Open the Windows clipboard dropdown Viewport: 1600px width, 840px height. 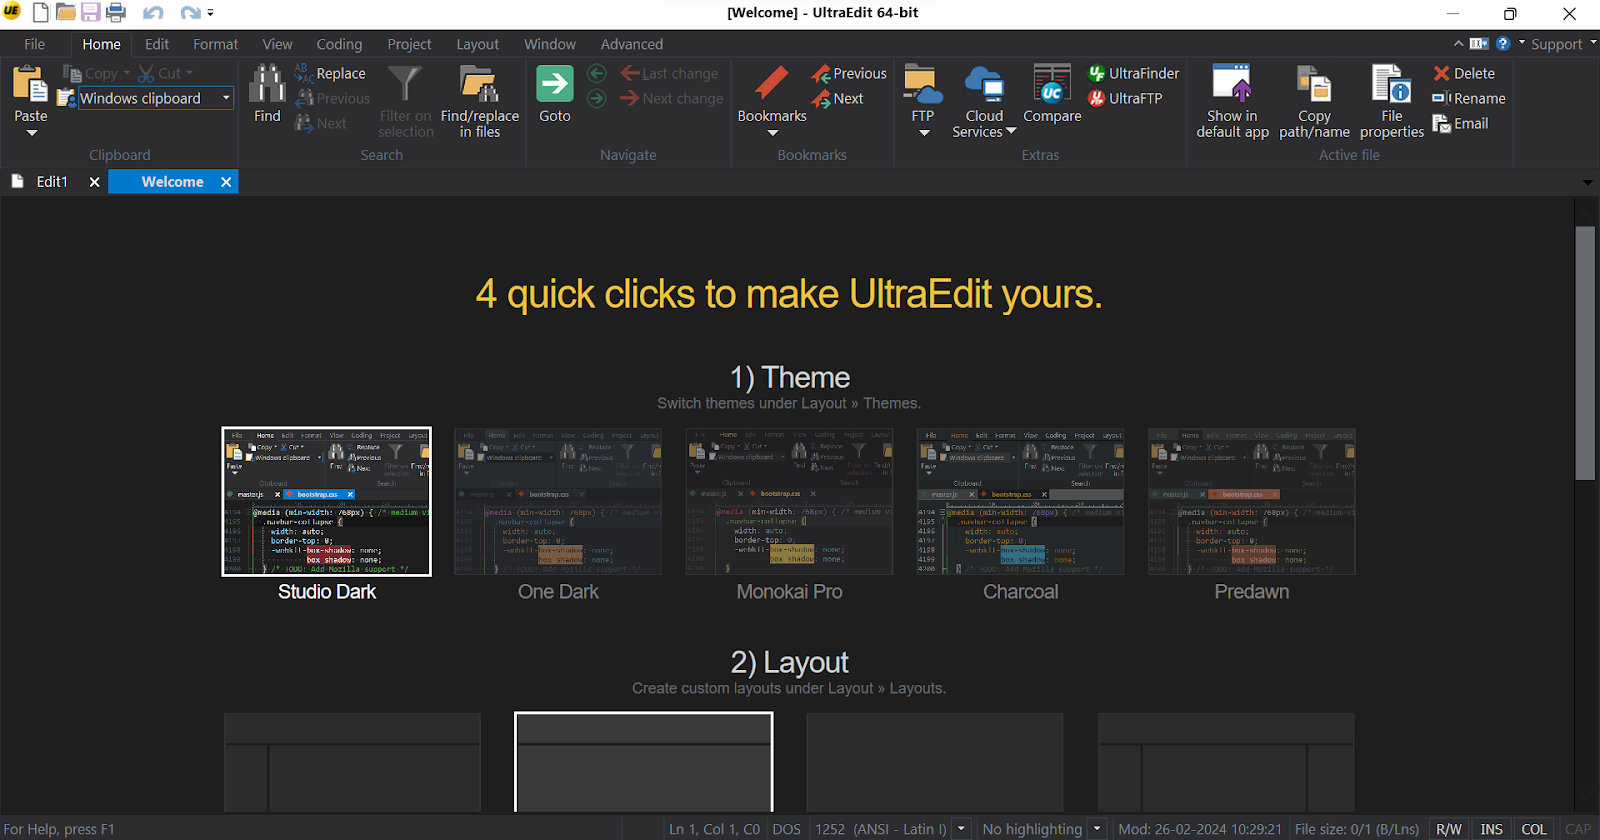(226, 98)
